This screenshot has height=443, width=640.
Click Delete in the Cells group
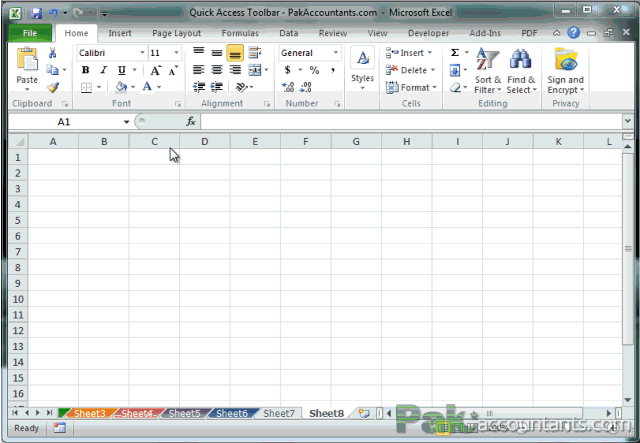(411, 70)
